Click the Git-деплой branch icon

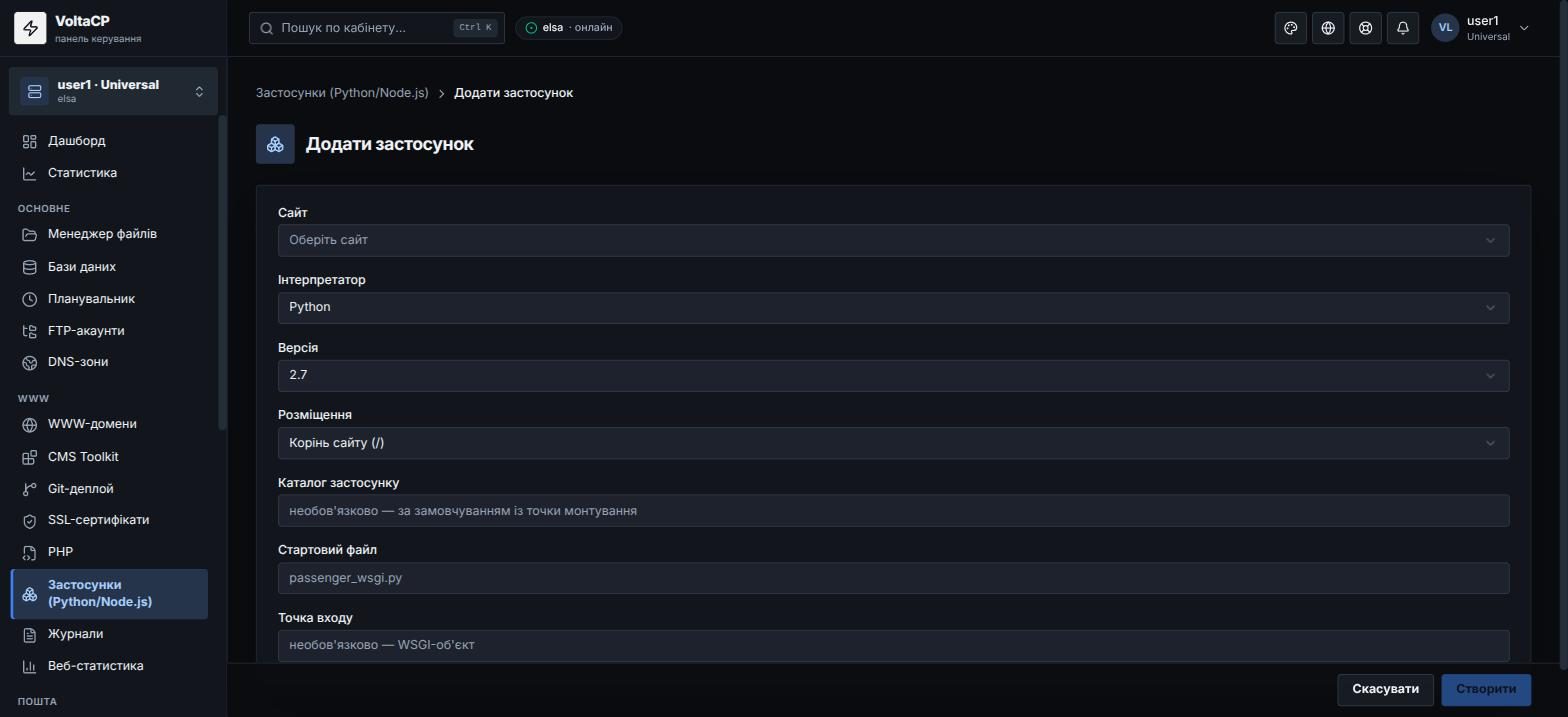[30, 489]
